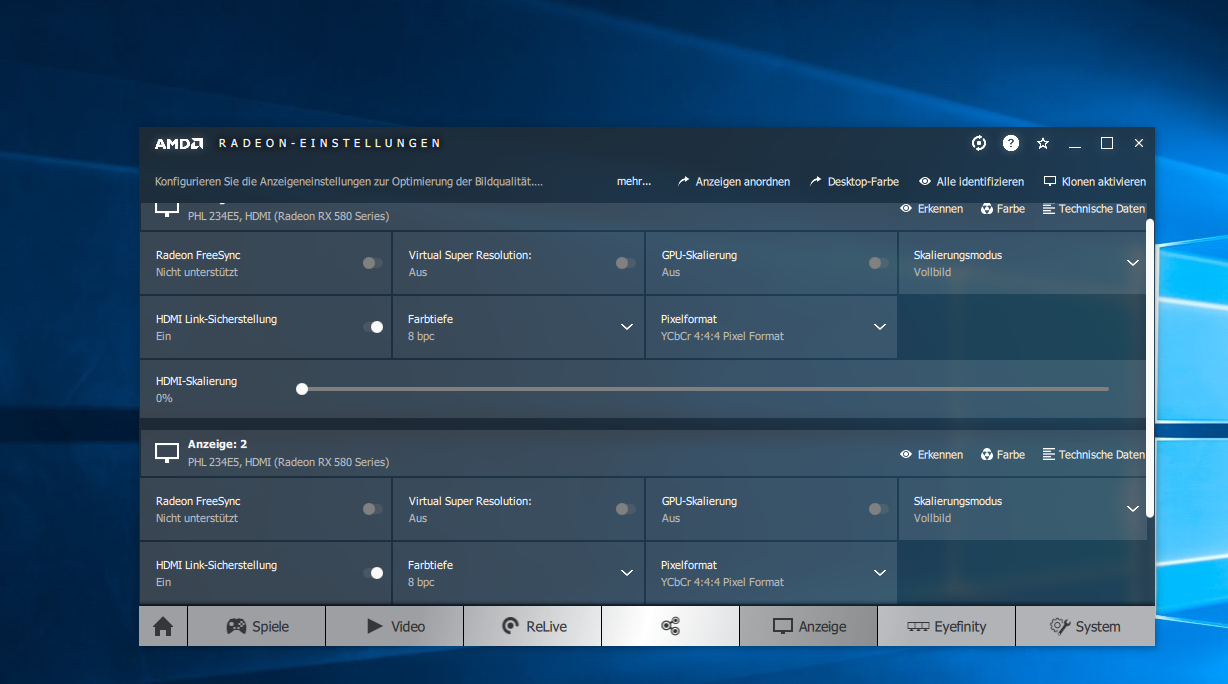Open the Eyefinity tab
The image size is (1228, 684).
[946, 626]
